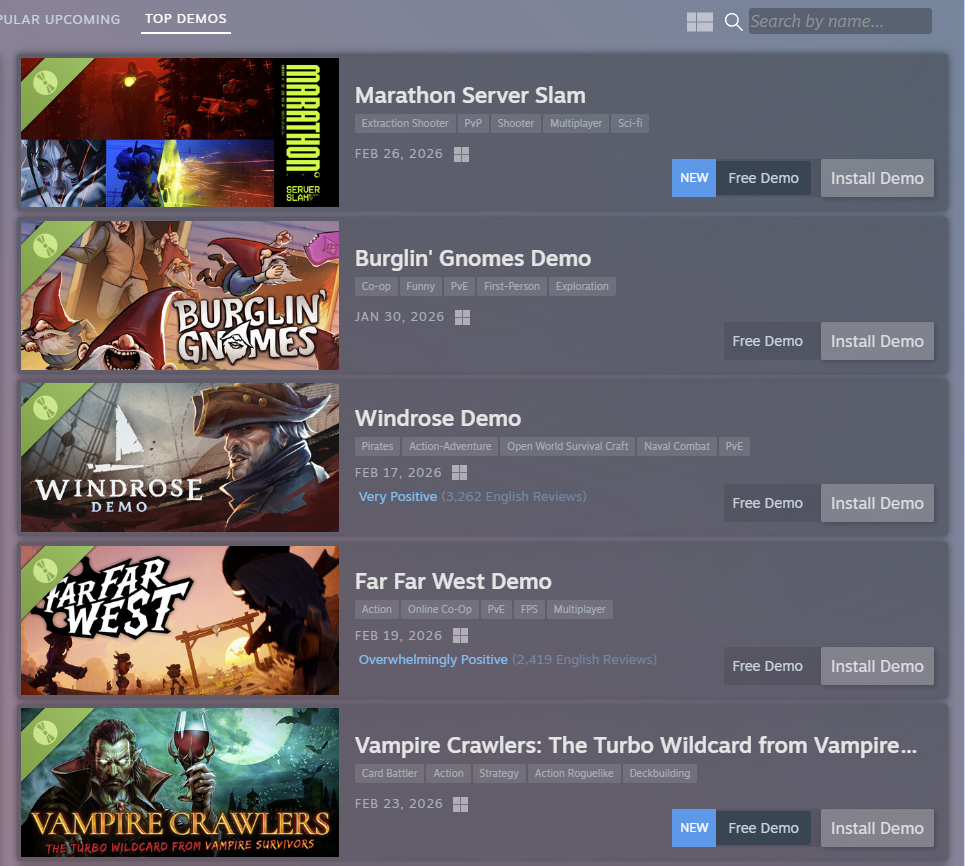Click the demo disc badge on Vampire Crawlers
The height and width of the screenshot is (866, 965).
point(46,732)
